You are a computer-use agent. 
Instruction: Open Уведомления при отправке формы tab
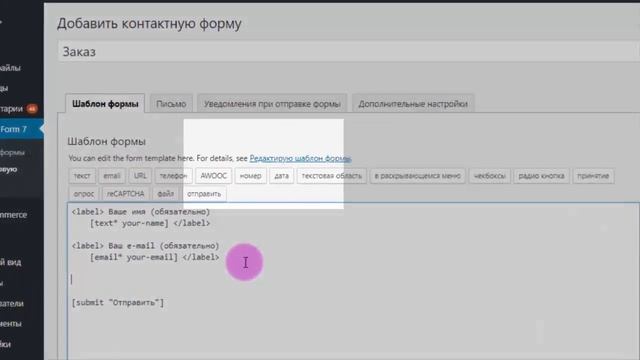pos(272,104)
